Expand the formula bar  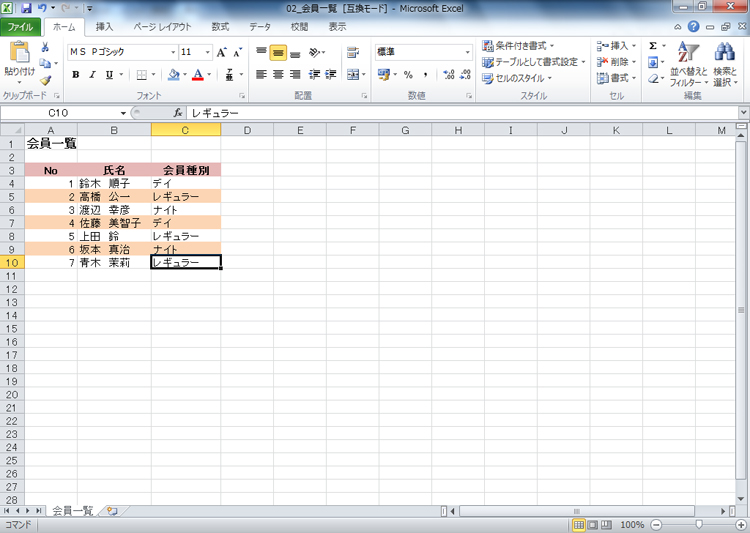(x=743, y=113)
